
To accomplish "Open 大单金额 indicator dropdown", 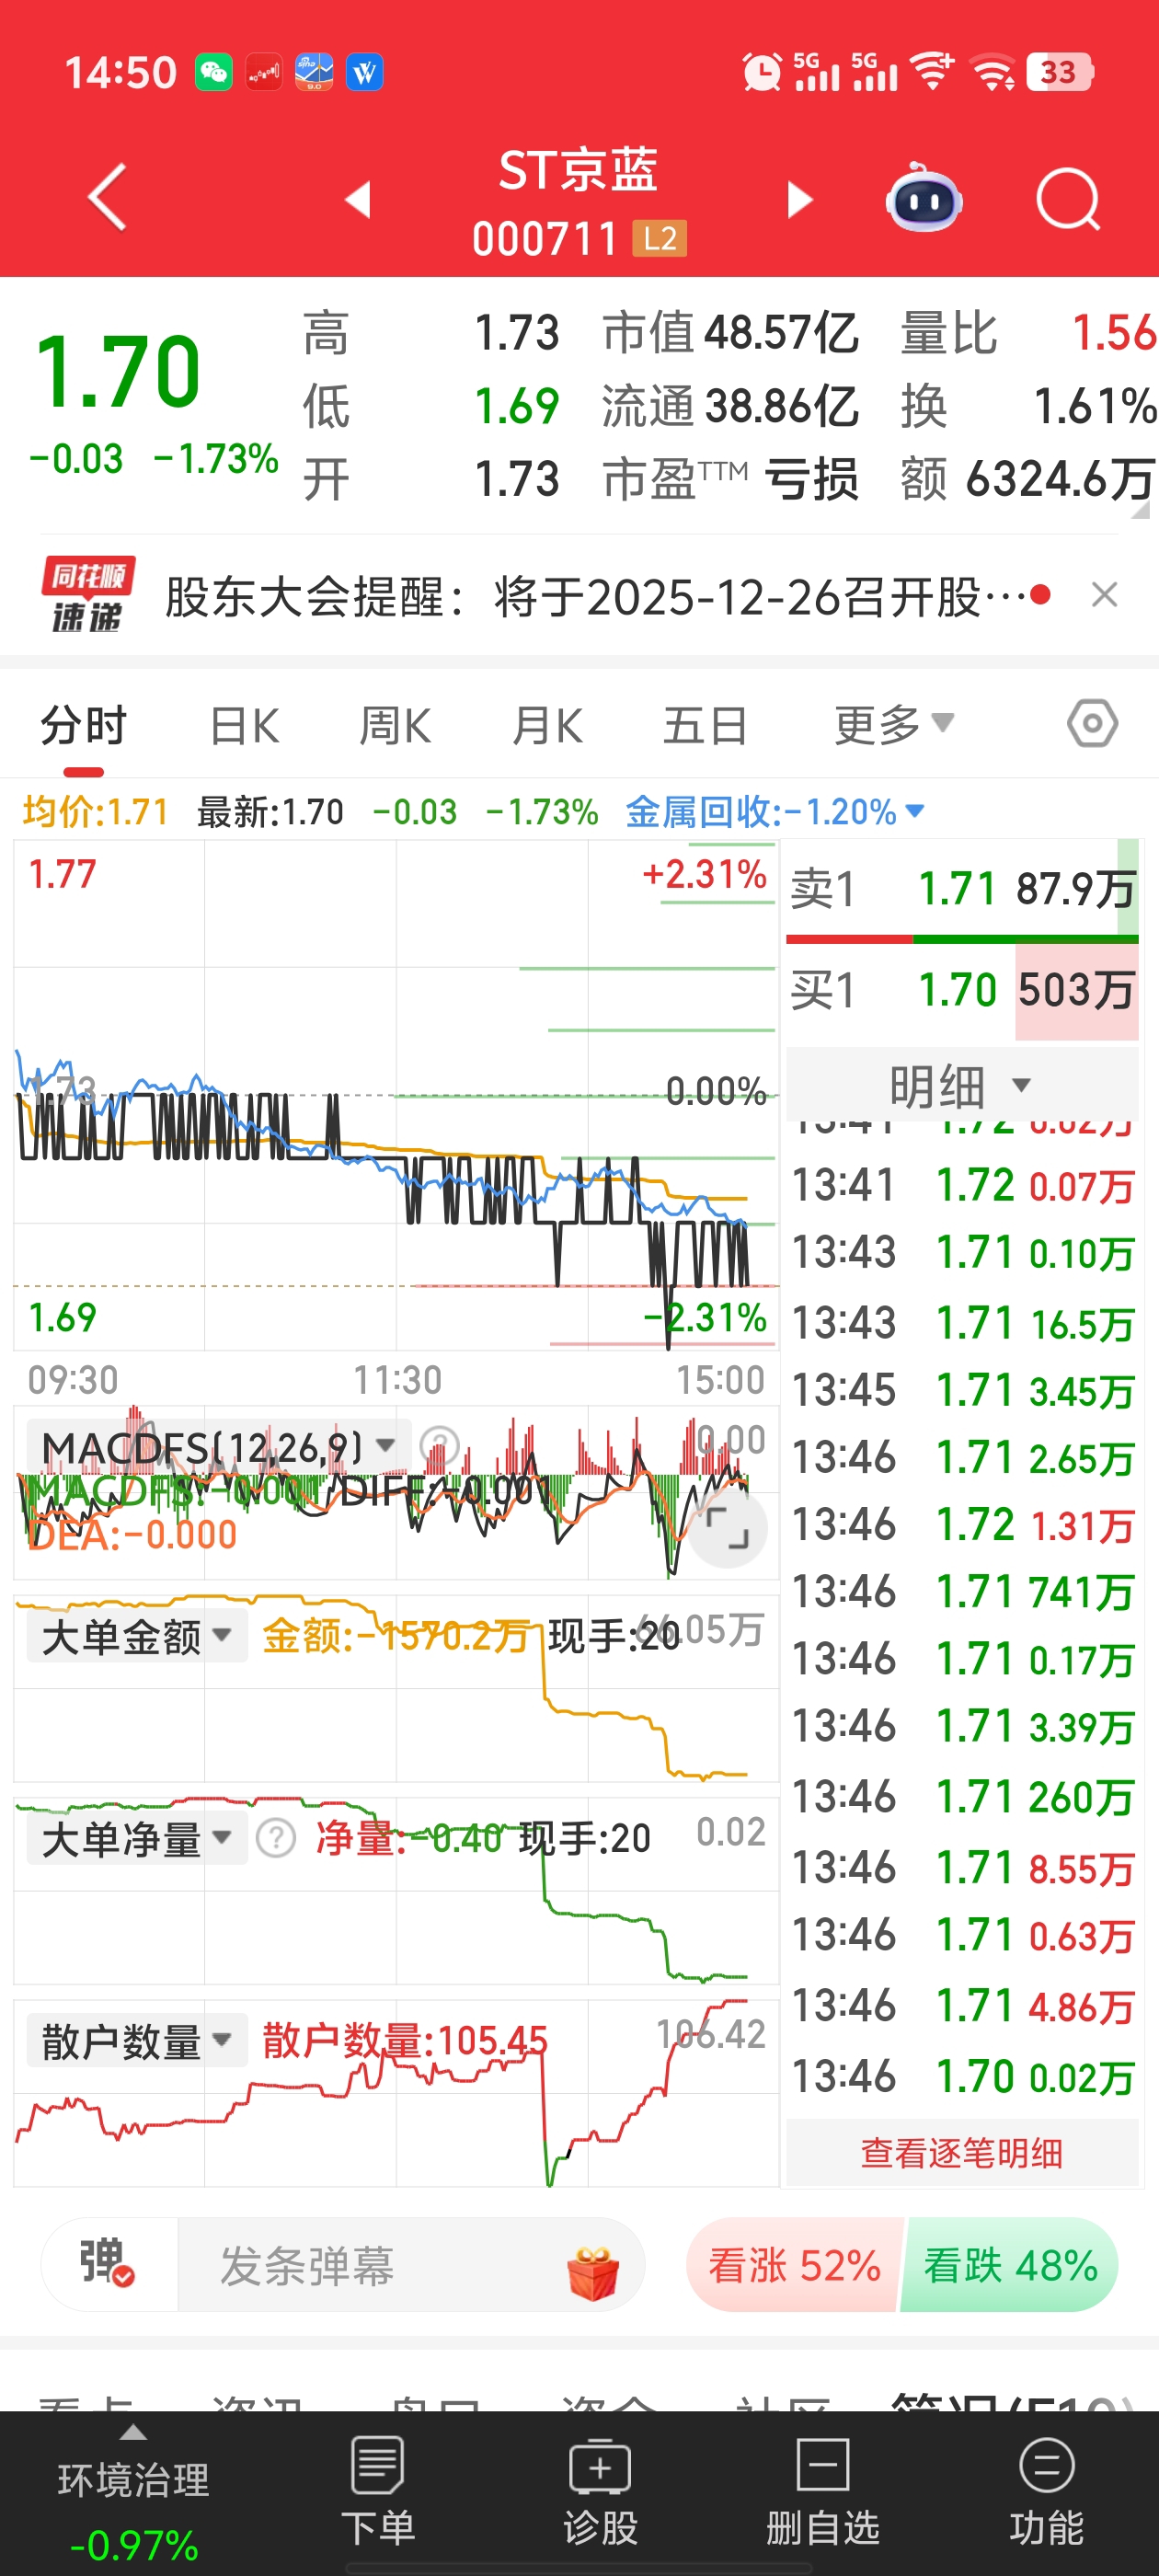I will [136, 1637].
